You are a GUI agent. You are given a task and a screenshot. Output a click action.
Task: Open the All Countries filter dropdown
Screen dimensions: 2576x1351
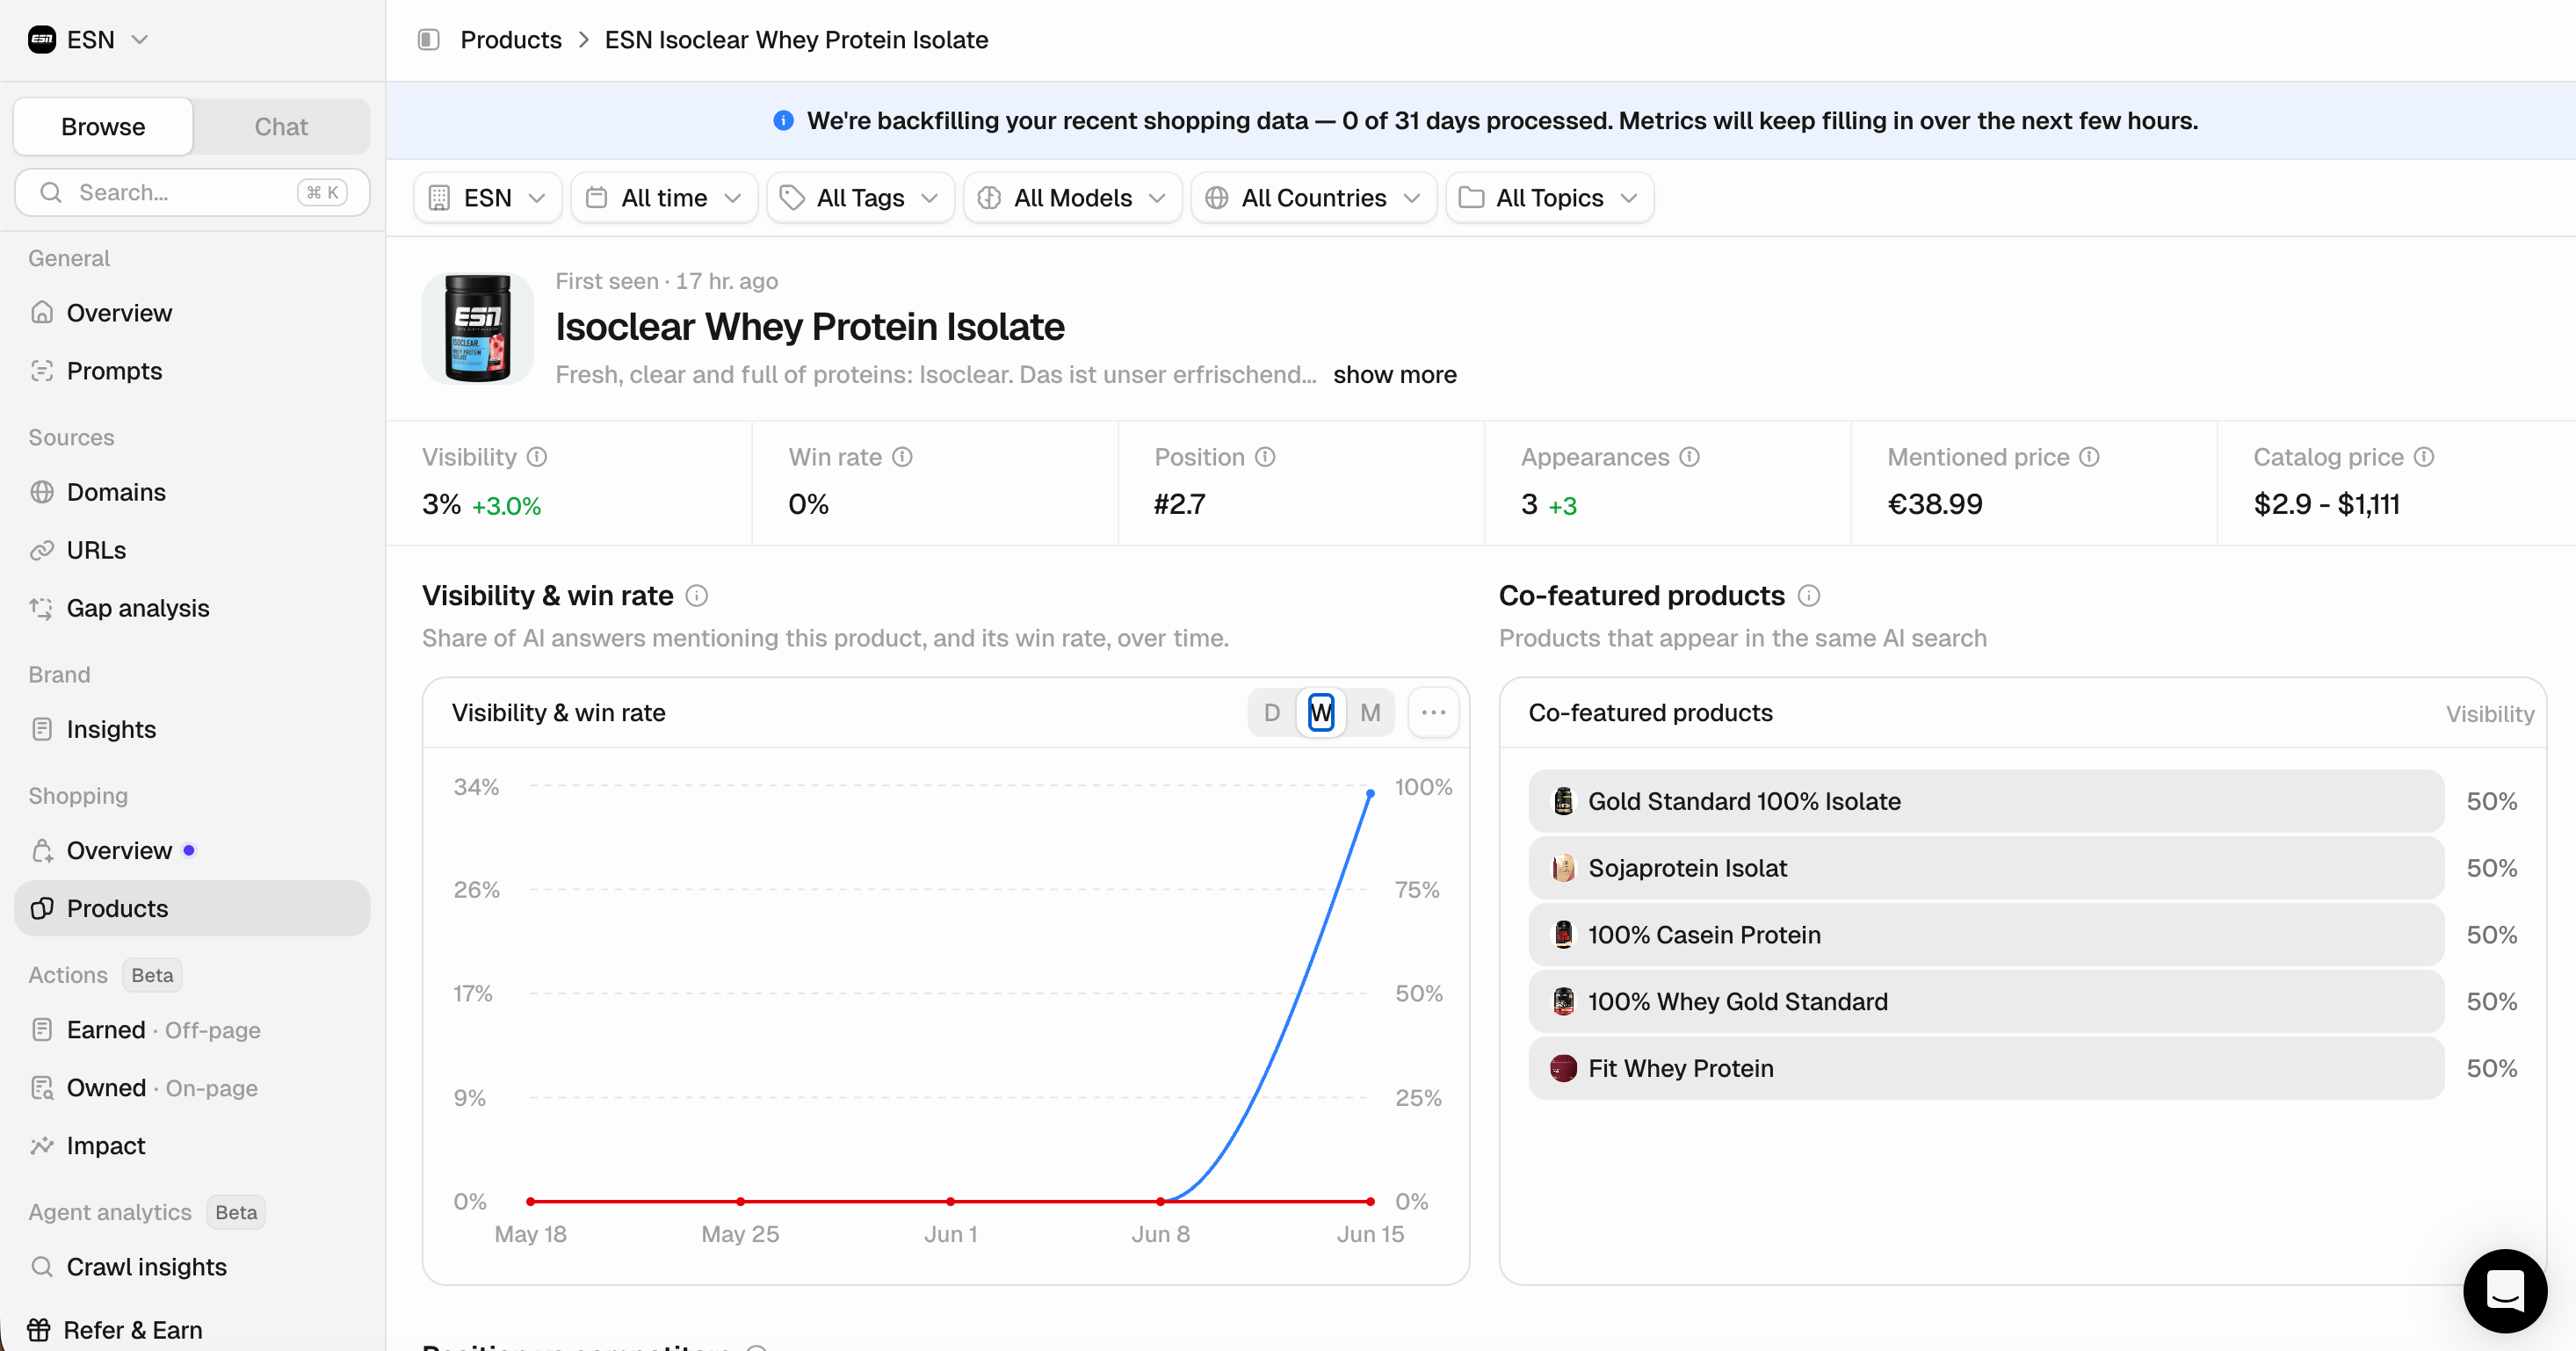1314,198
